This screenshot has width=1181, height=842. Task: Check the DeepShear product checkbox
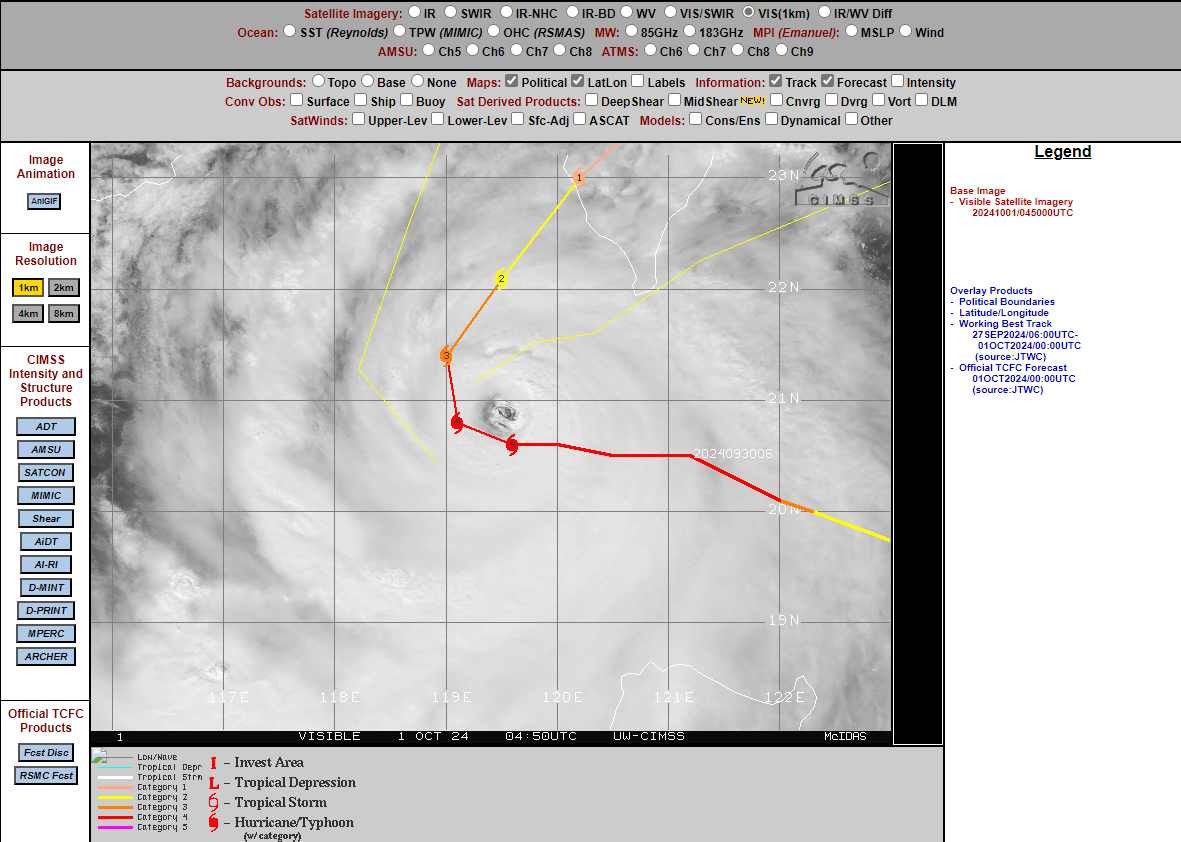click(591, 99)
